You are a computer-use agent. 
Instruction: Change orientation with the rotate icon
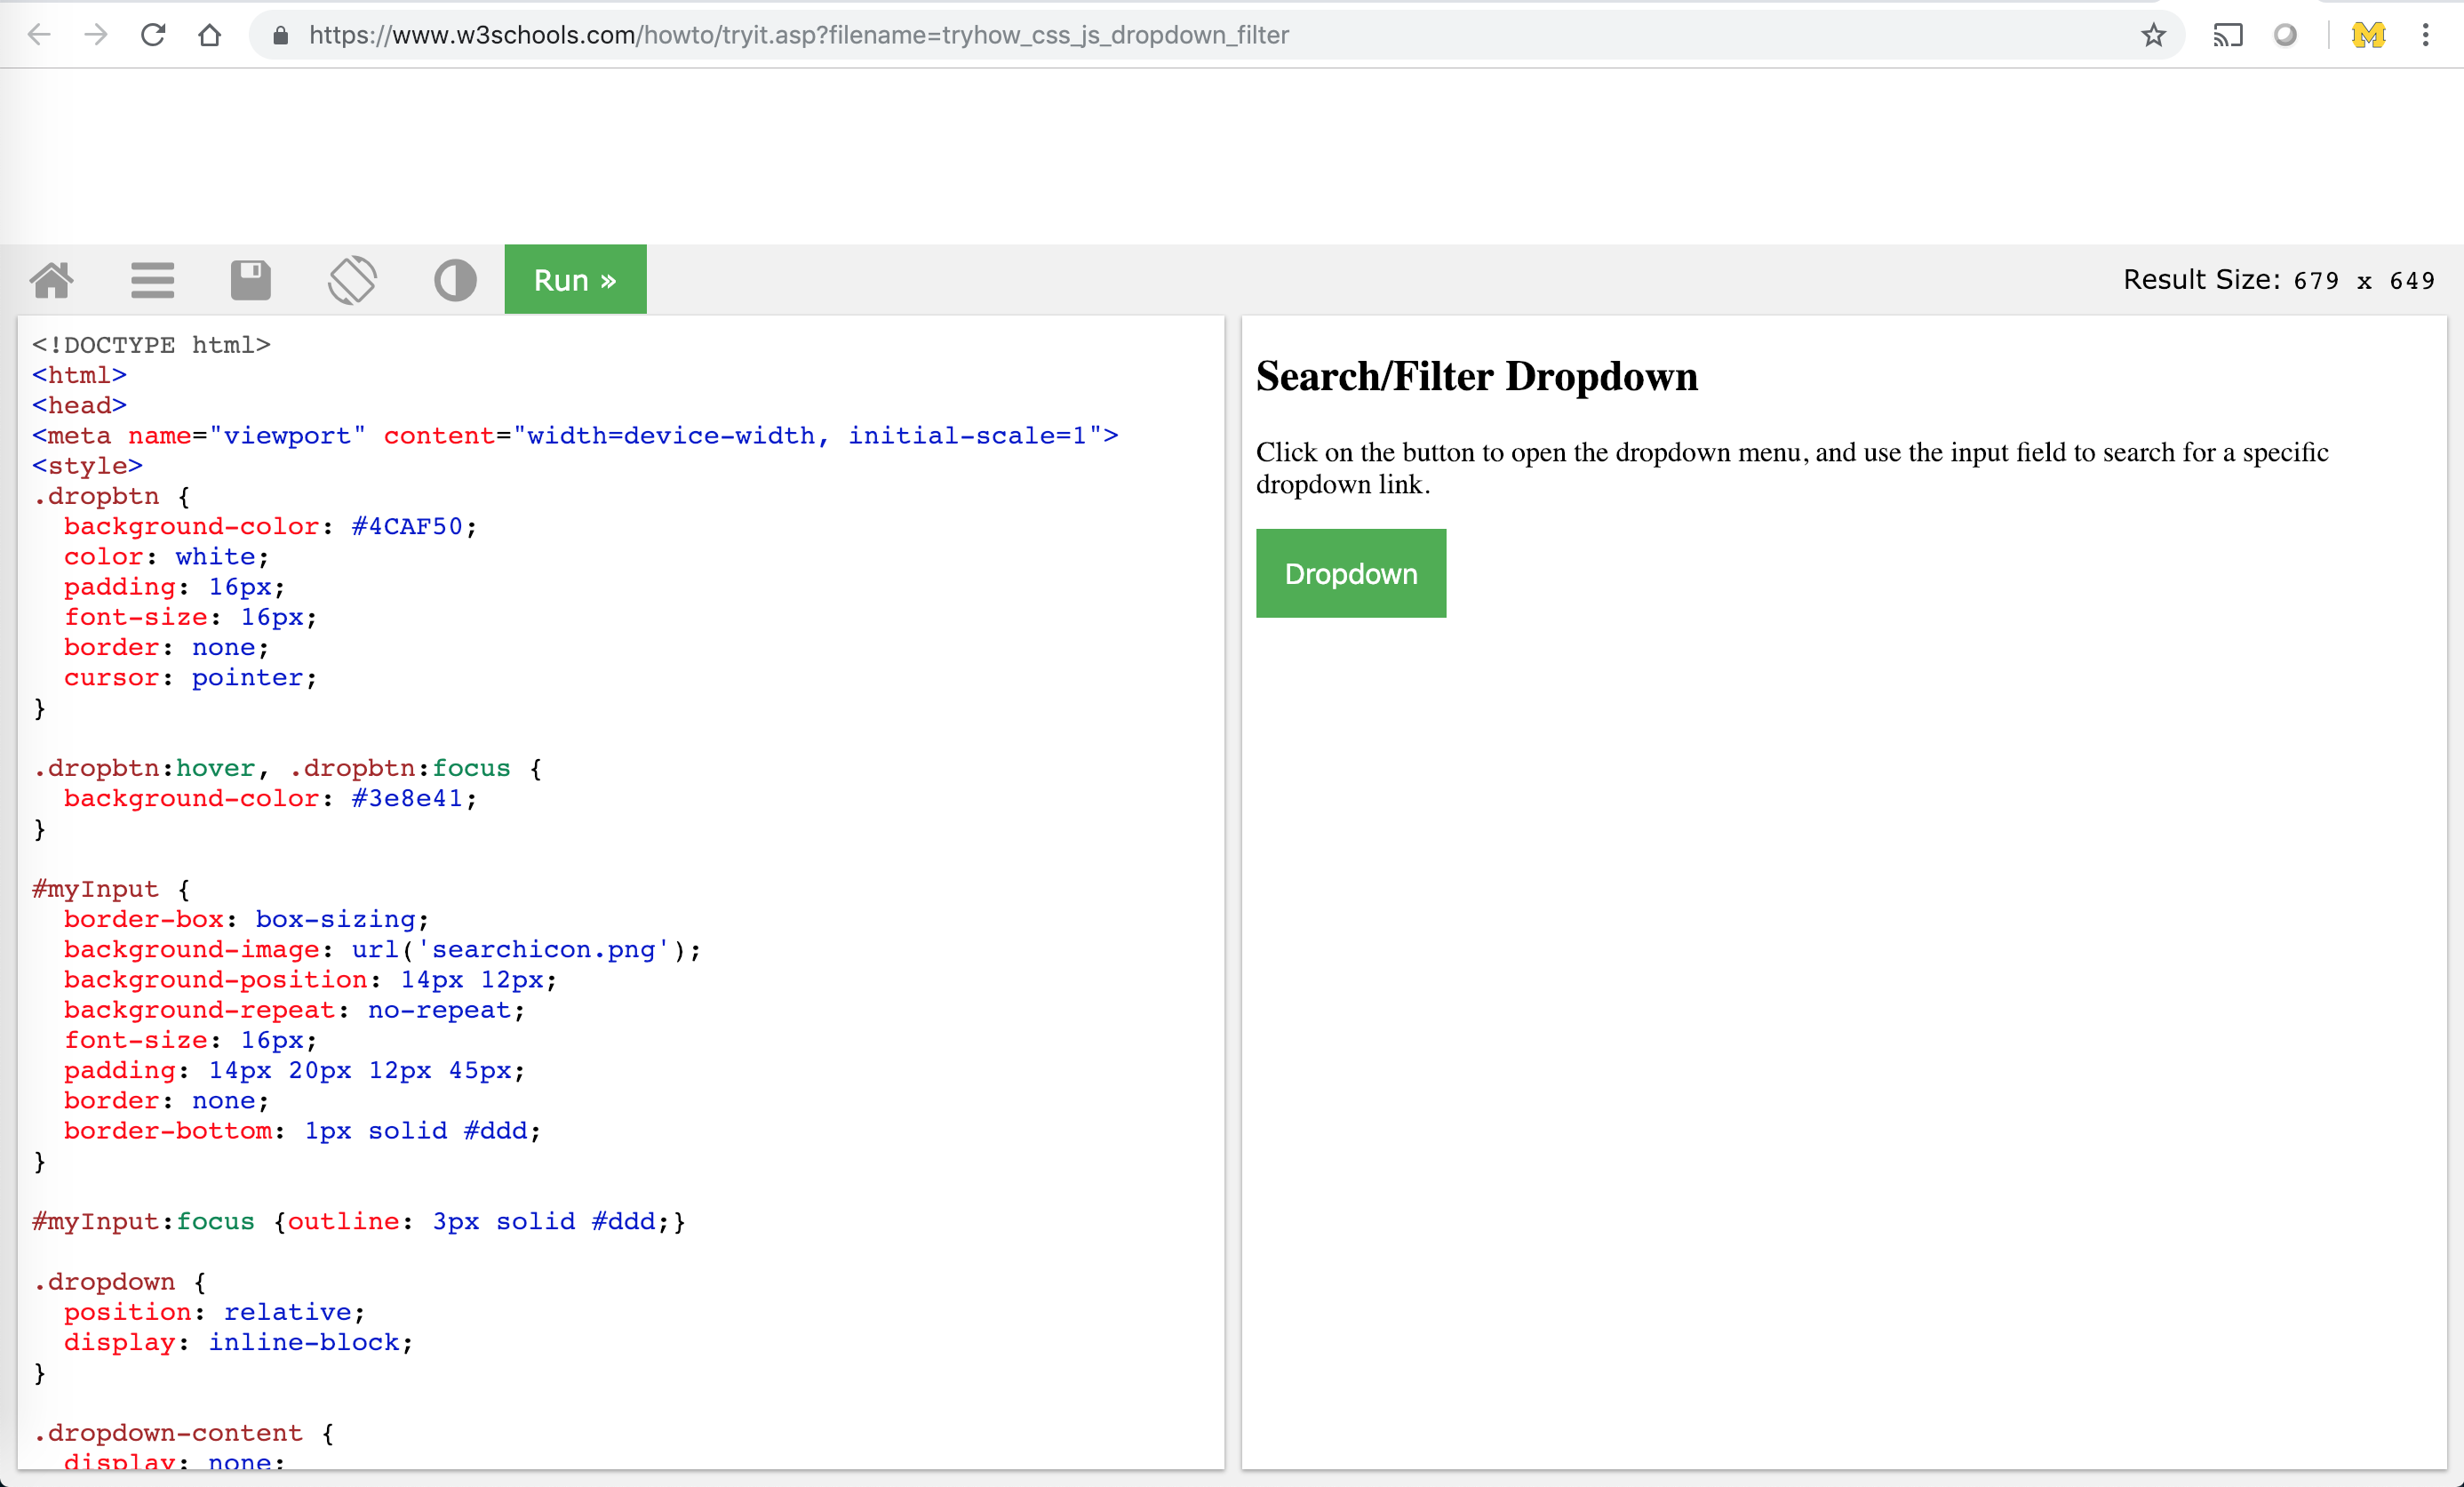[352, 280]
